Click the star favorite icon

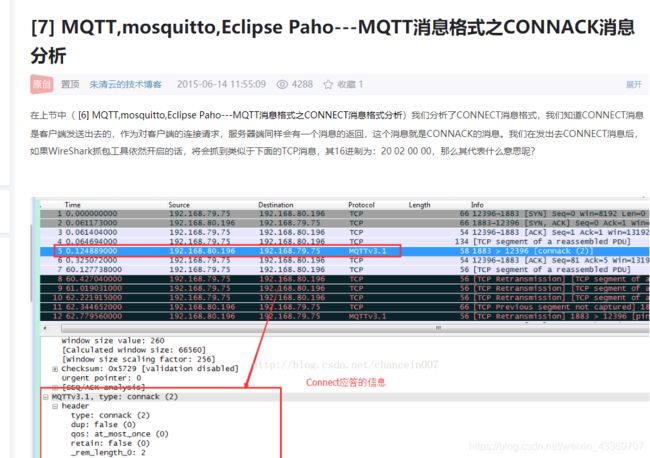328,85
